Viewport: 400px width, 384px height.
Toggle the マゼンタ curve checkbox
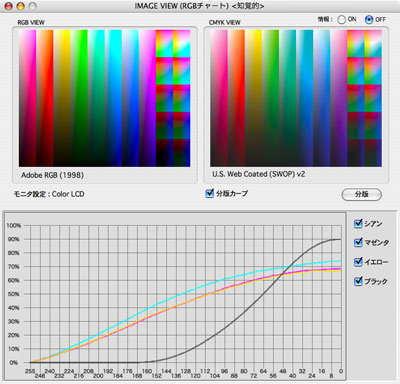tap(358, 242)
